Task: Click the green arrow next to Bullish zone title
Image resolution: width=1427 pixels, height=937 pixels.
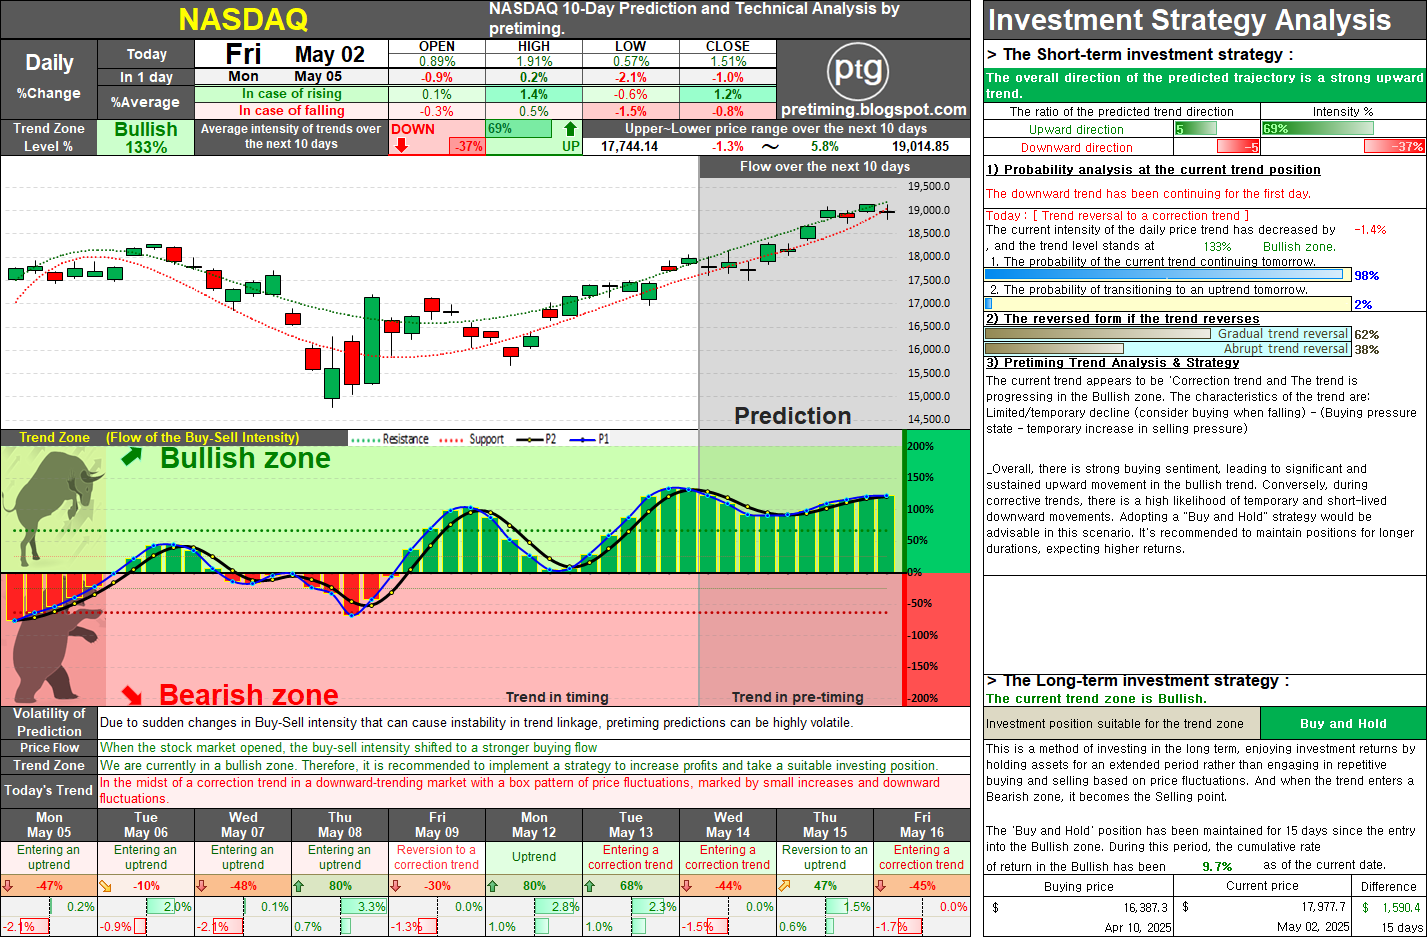Action: point(132,457)
